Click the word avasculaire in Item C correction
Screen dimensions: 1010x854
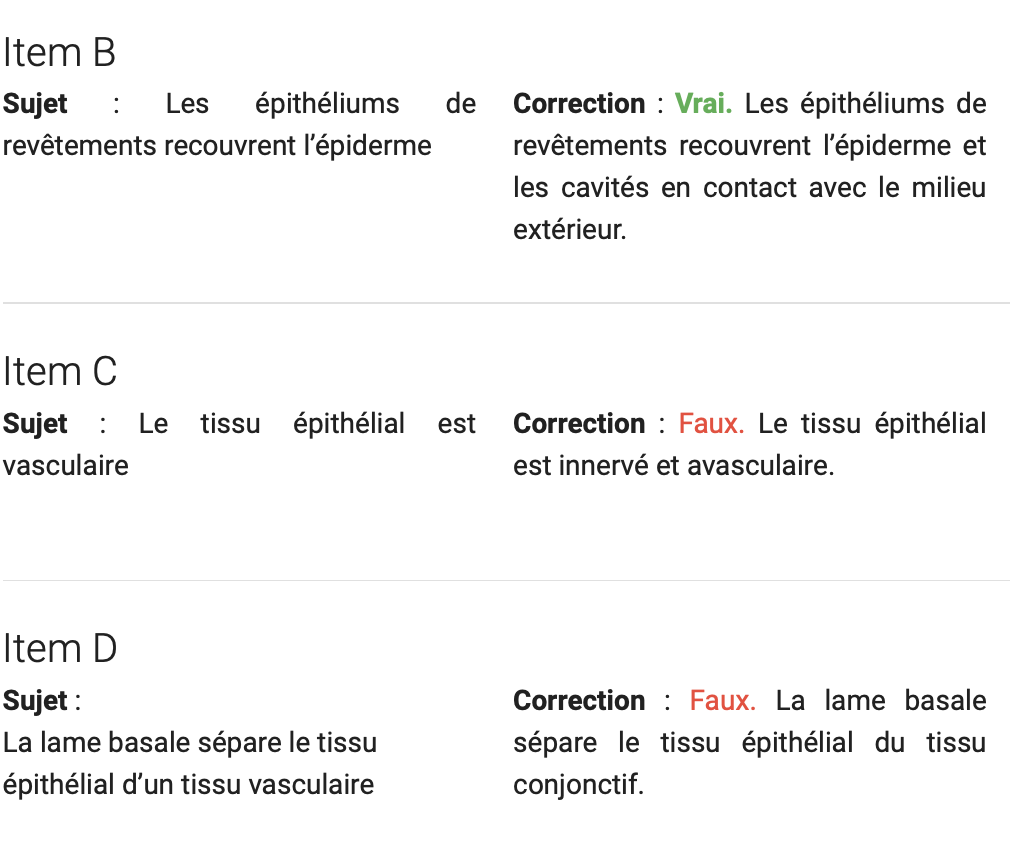click(761, 466)
